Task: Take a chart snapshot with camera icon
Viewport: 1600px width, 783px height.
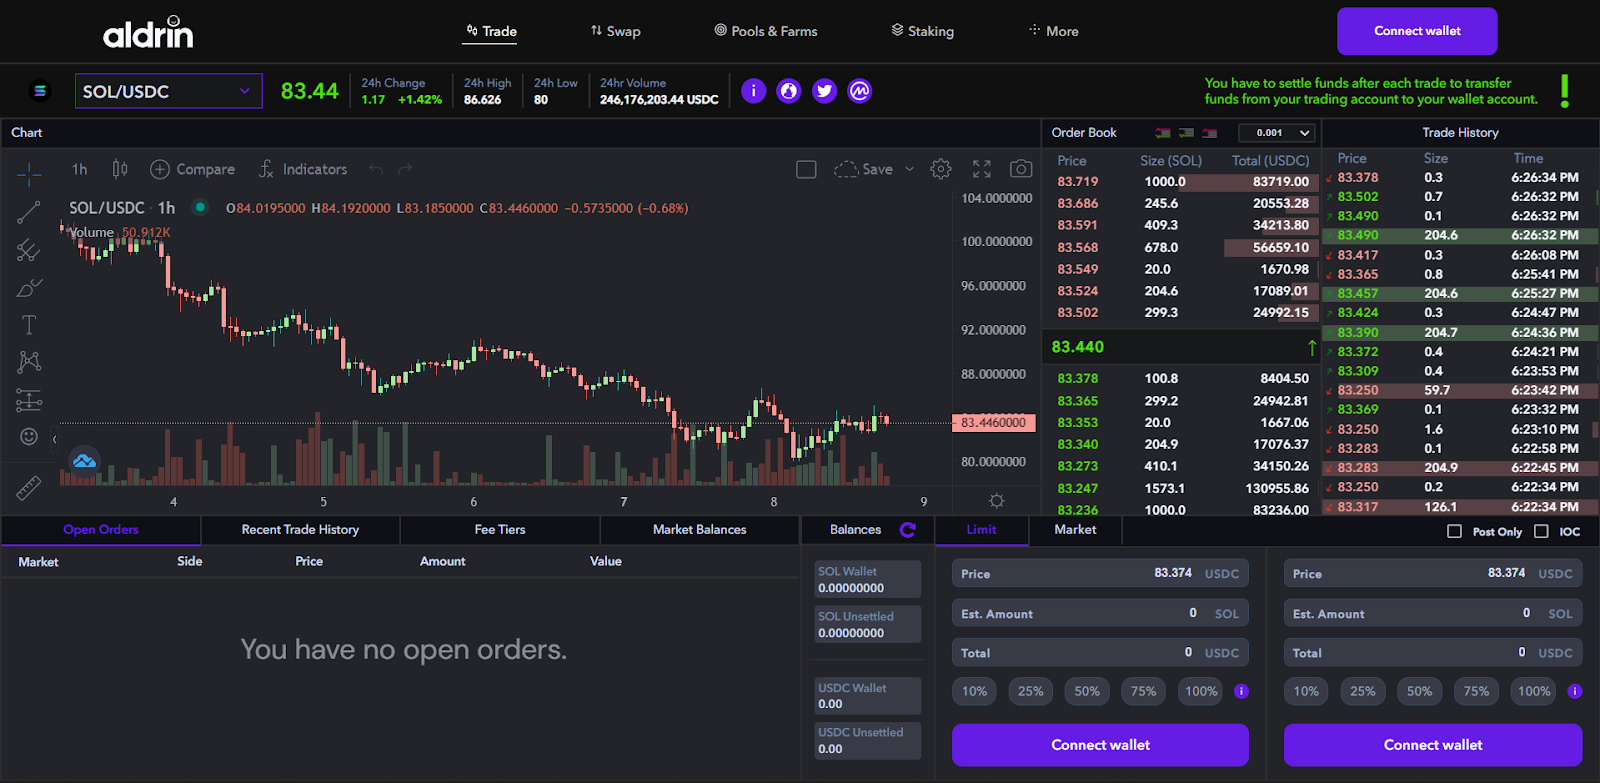Action: 1021,169
